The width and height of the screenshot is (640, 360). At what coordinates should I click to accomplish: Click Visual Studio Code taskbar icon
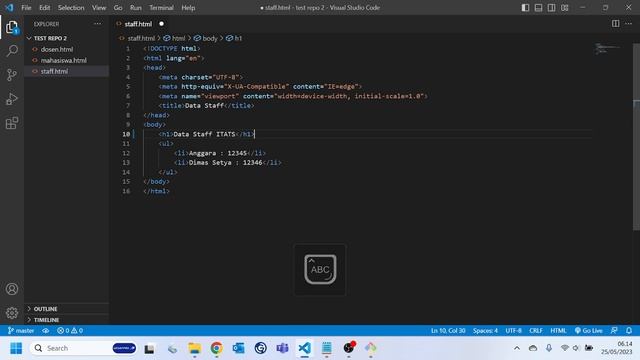(304, 348)
